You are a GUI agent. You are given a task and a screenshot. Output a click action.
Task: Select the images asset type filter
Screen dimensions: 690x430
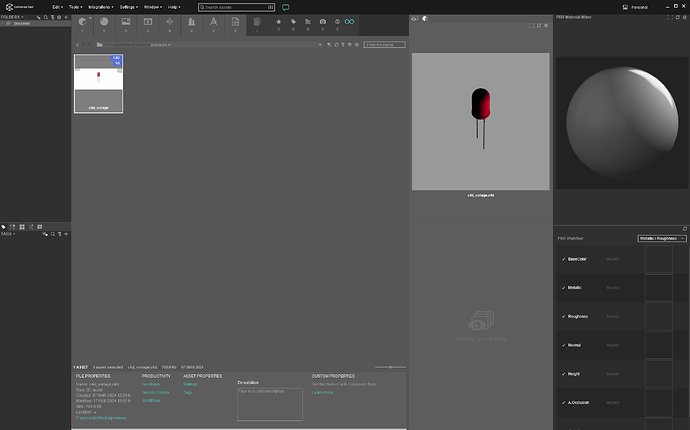(x=126, y=22)
